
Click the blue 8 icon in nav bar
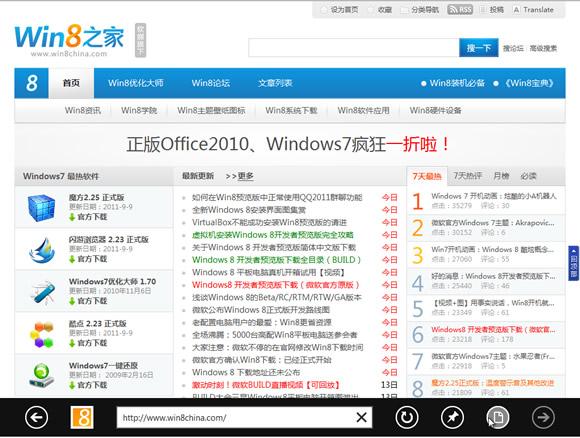point(31,83)
